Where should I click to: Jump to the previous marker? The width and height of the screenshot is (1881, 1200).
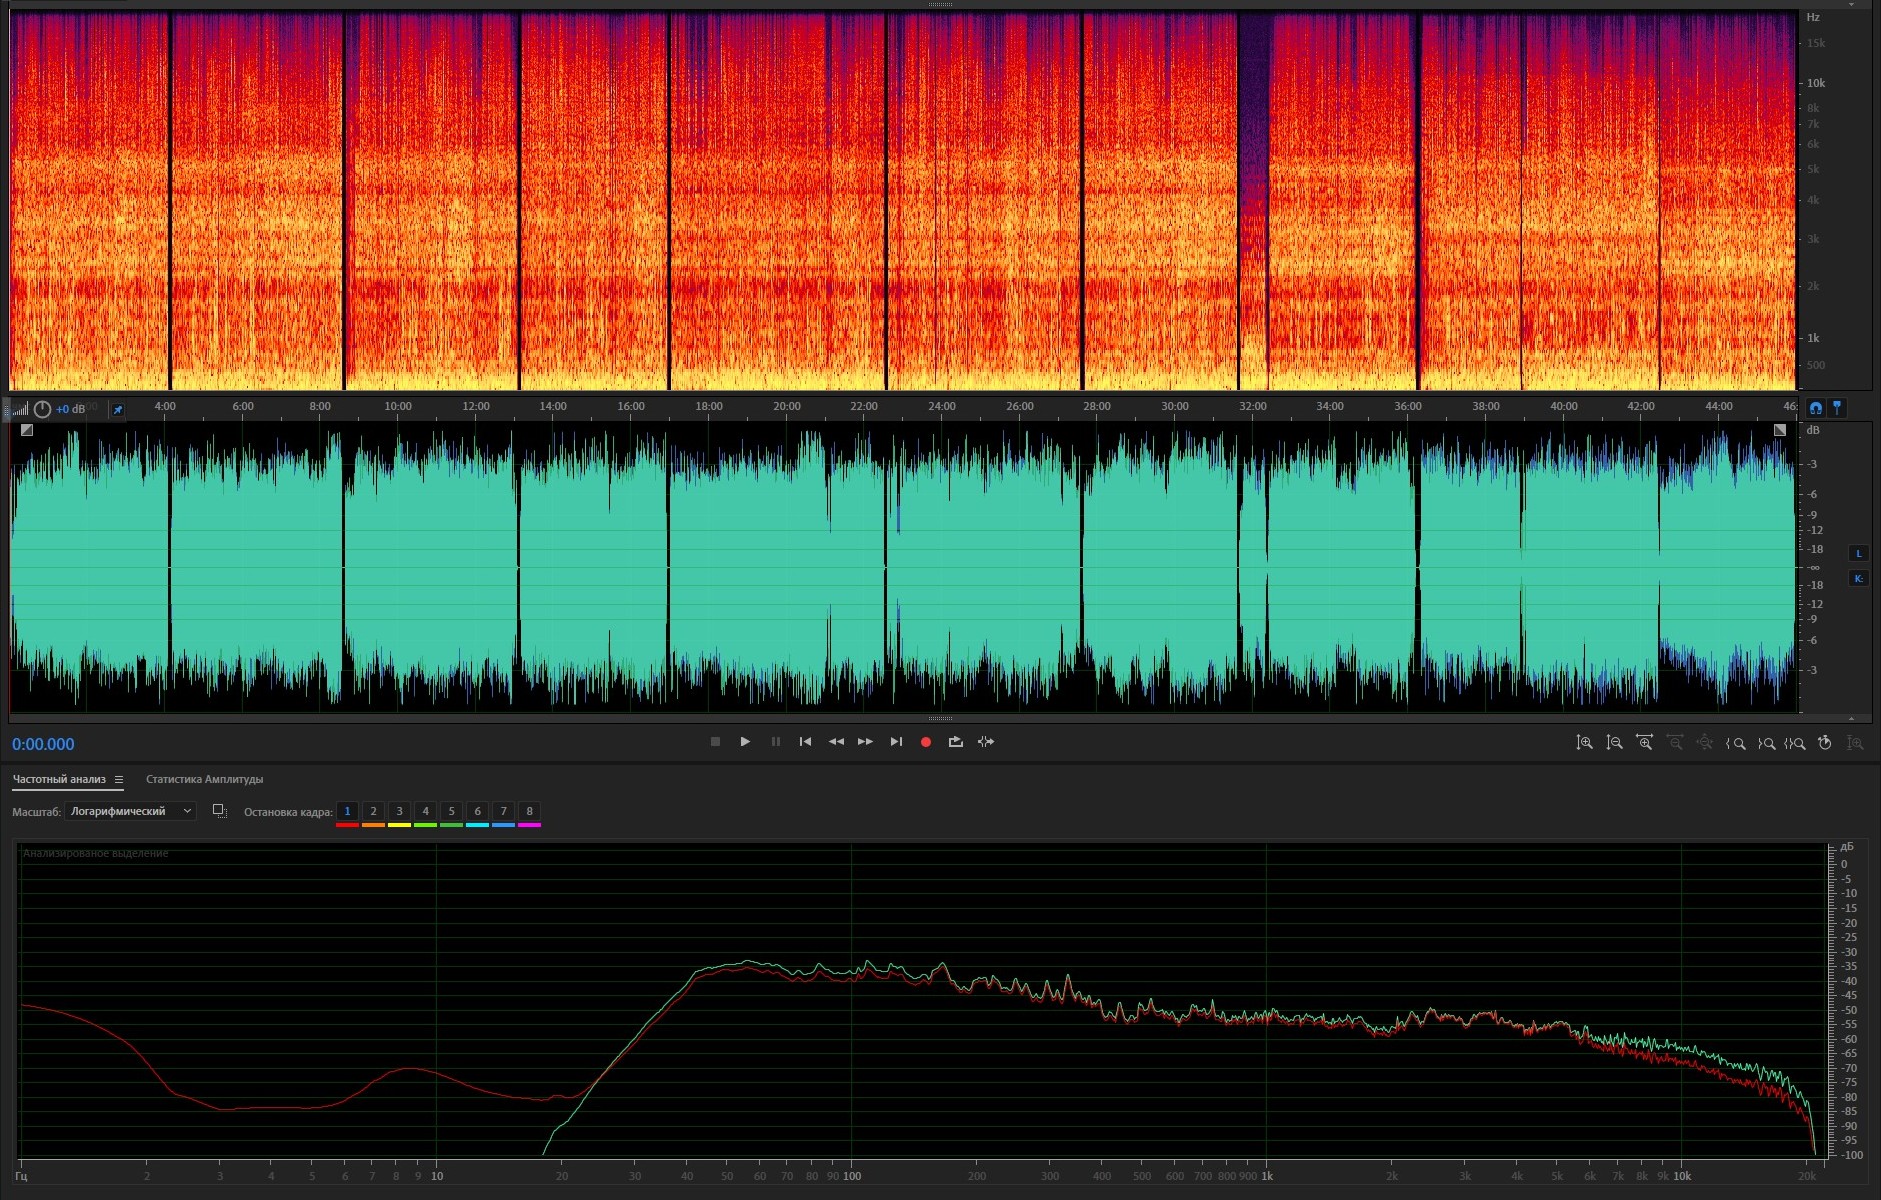tap(805, 742)
